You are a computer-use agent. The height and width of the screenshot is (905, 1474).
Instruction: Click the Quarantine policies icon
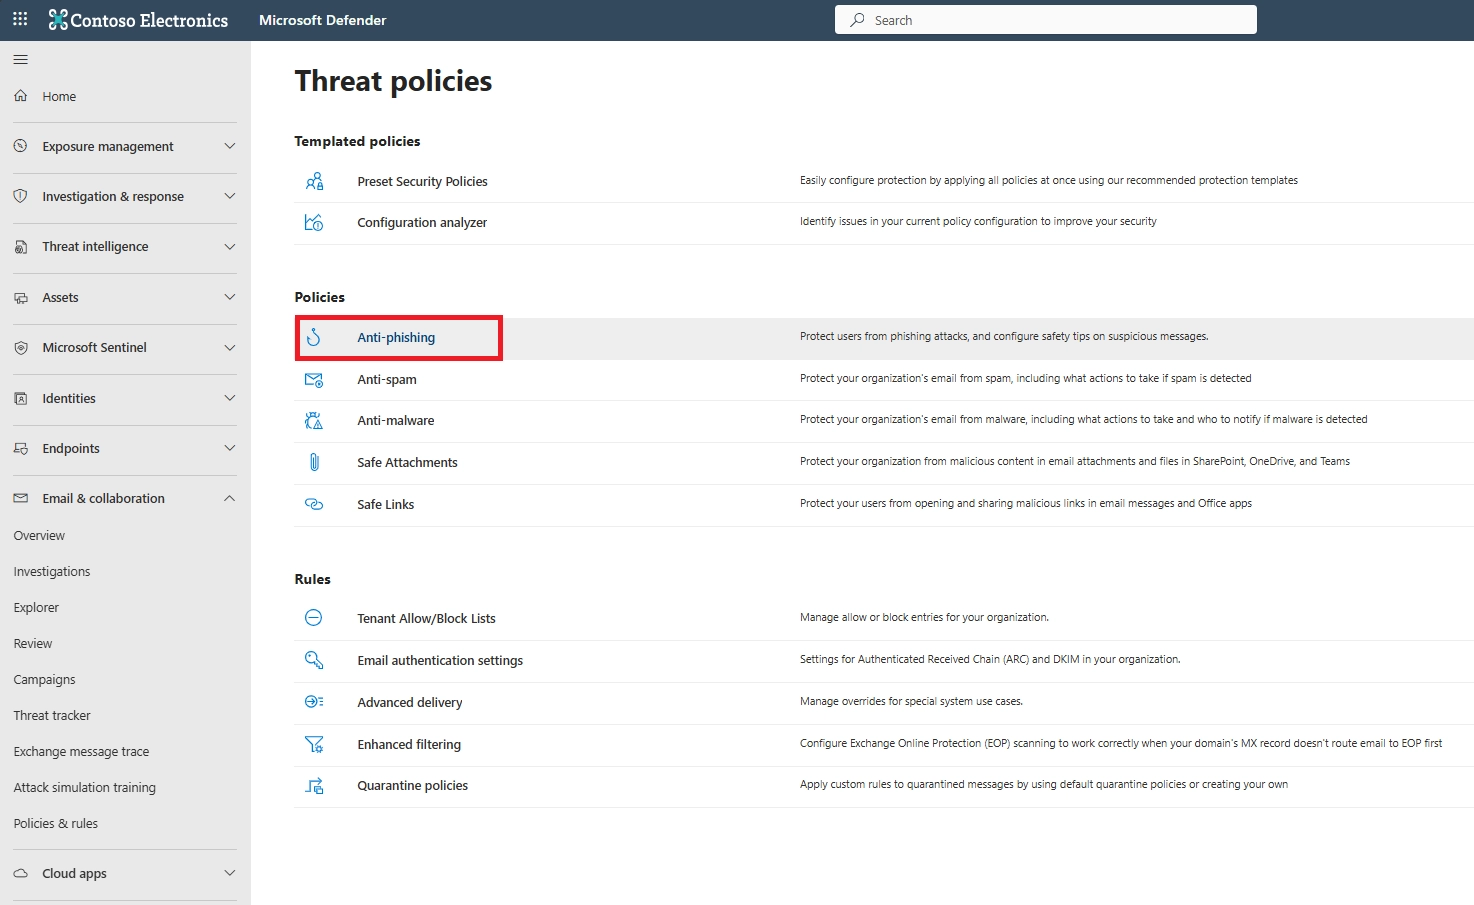tap(315, 785)
